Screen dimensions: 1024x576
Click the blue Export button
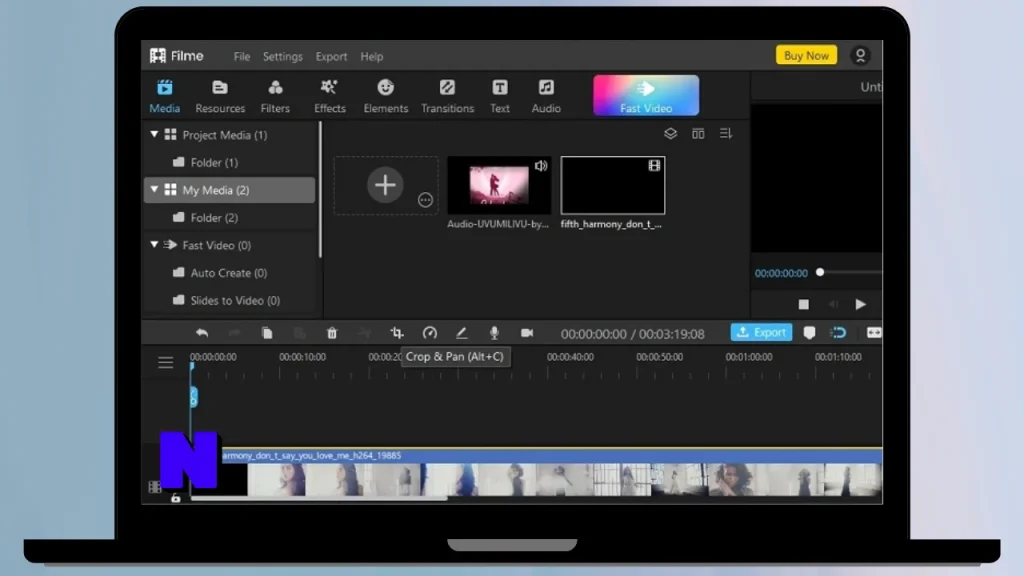pos(761,332)
